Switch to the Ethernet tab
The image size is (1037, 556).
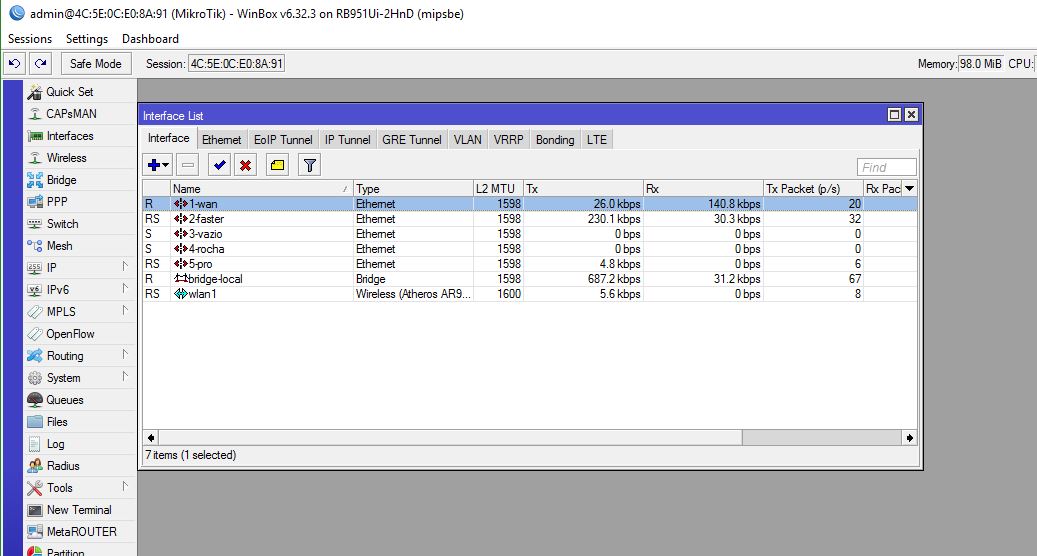point(222,139)
